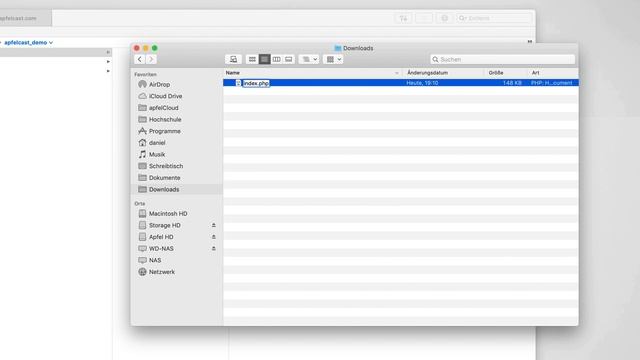Image resolution: width=640 pixels, height=360 pixels.
Task: Switch Finder to gallery view
Action: point(289,60)
